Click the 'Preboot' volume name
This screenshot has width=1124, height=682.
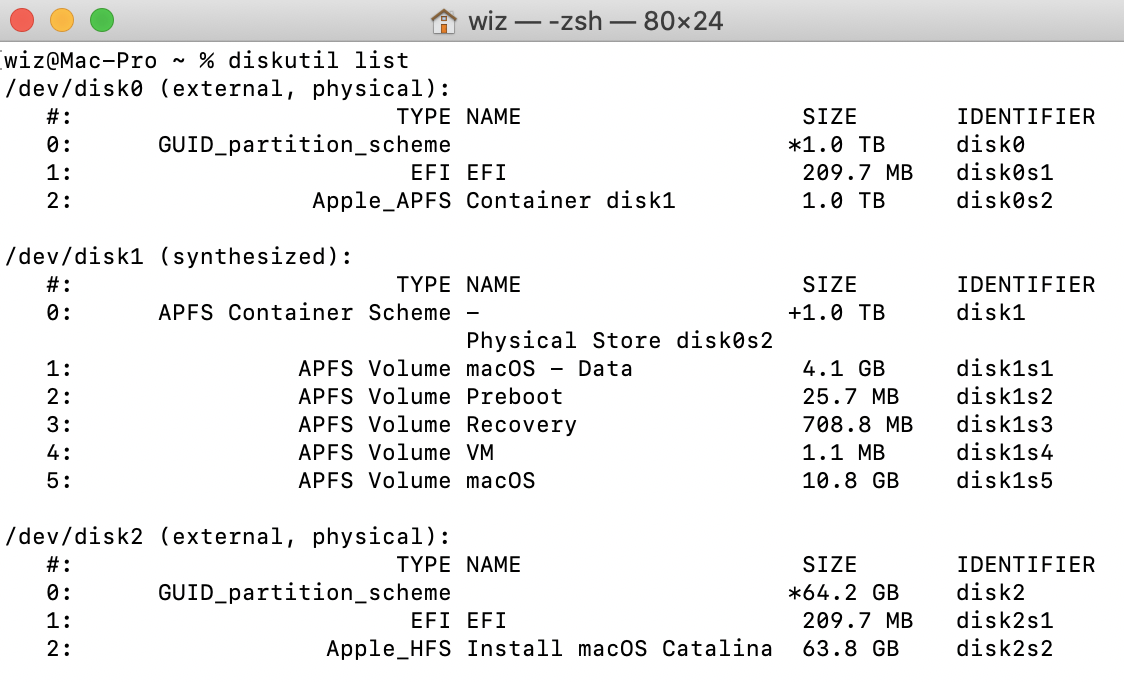click(x=515, y=397)
